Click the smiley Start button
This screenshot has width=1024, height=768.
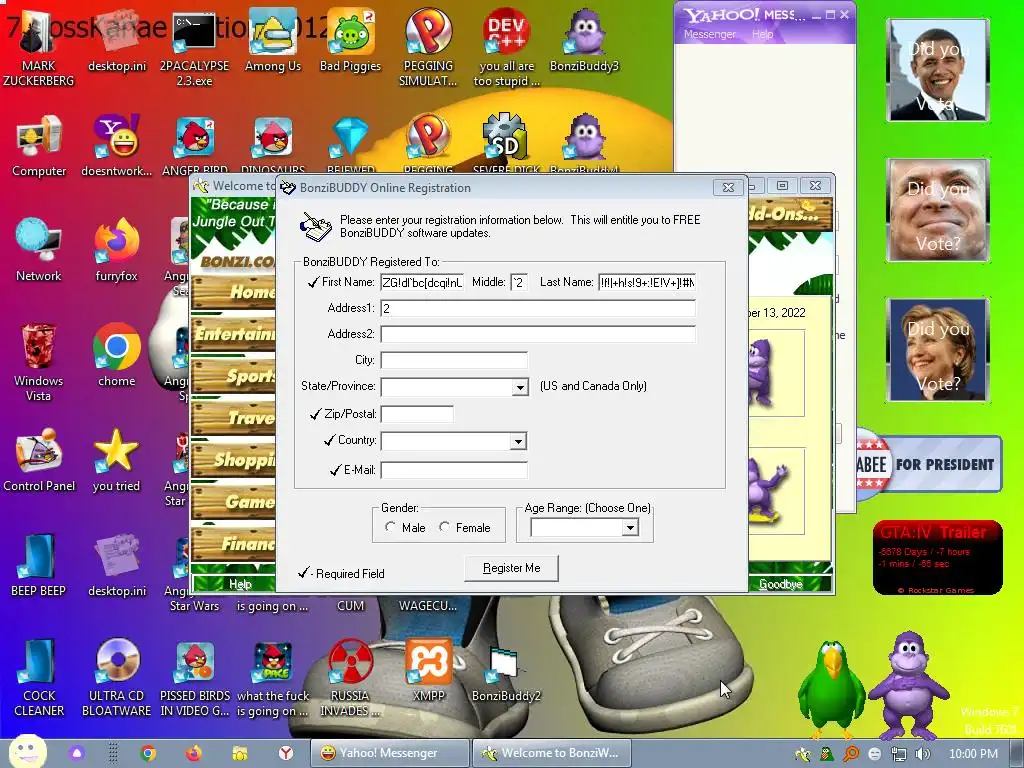tap(27, 752)
